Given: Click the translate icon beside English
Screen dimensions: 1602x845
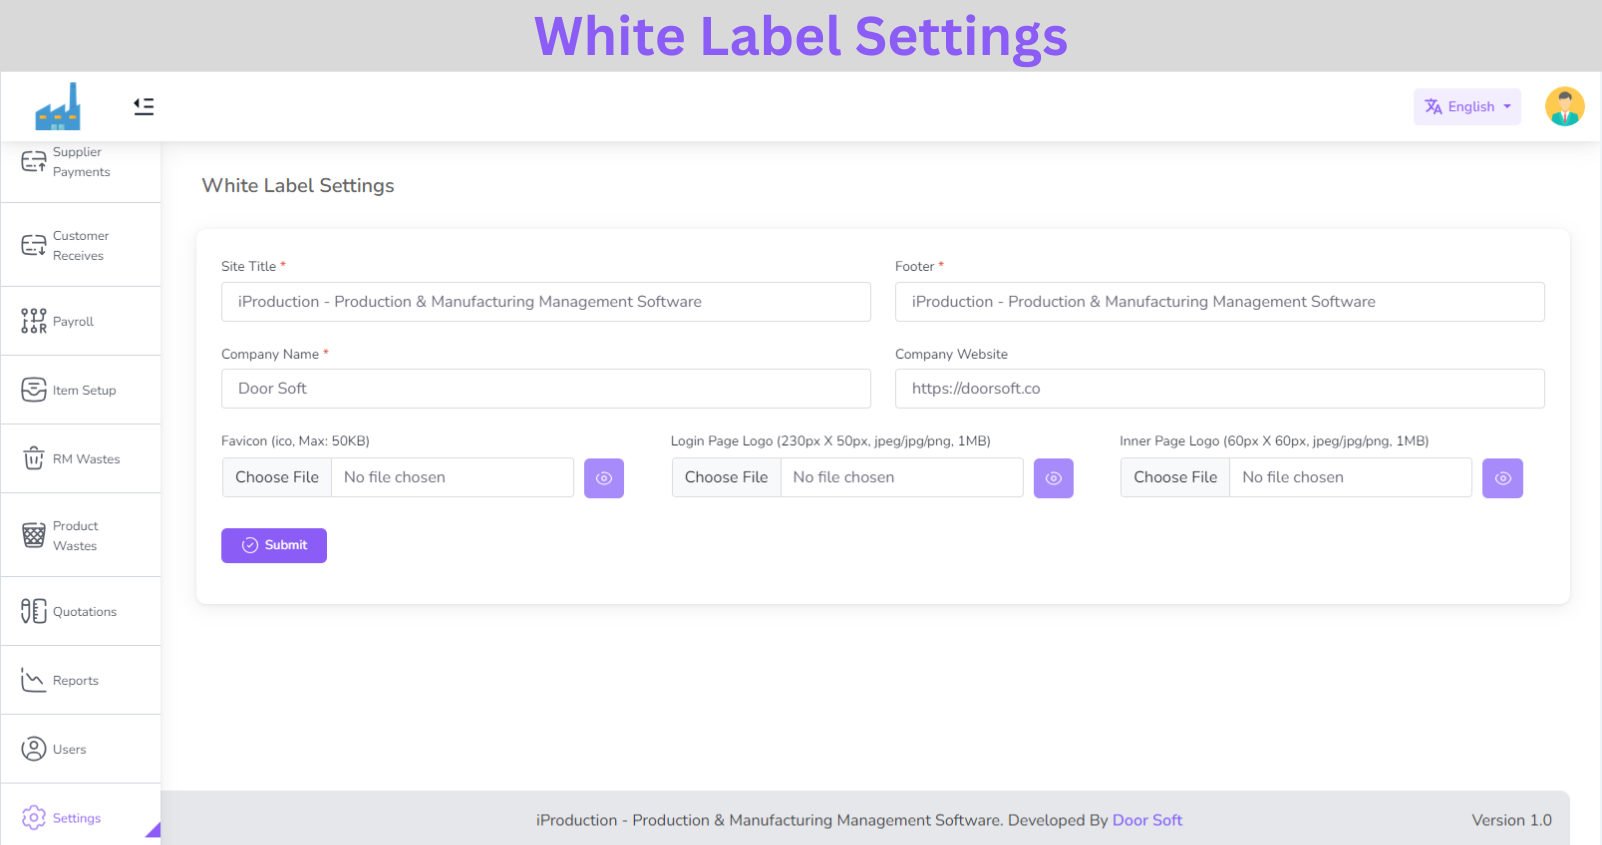Looking at the screenshot, I should coord(1433,107).
